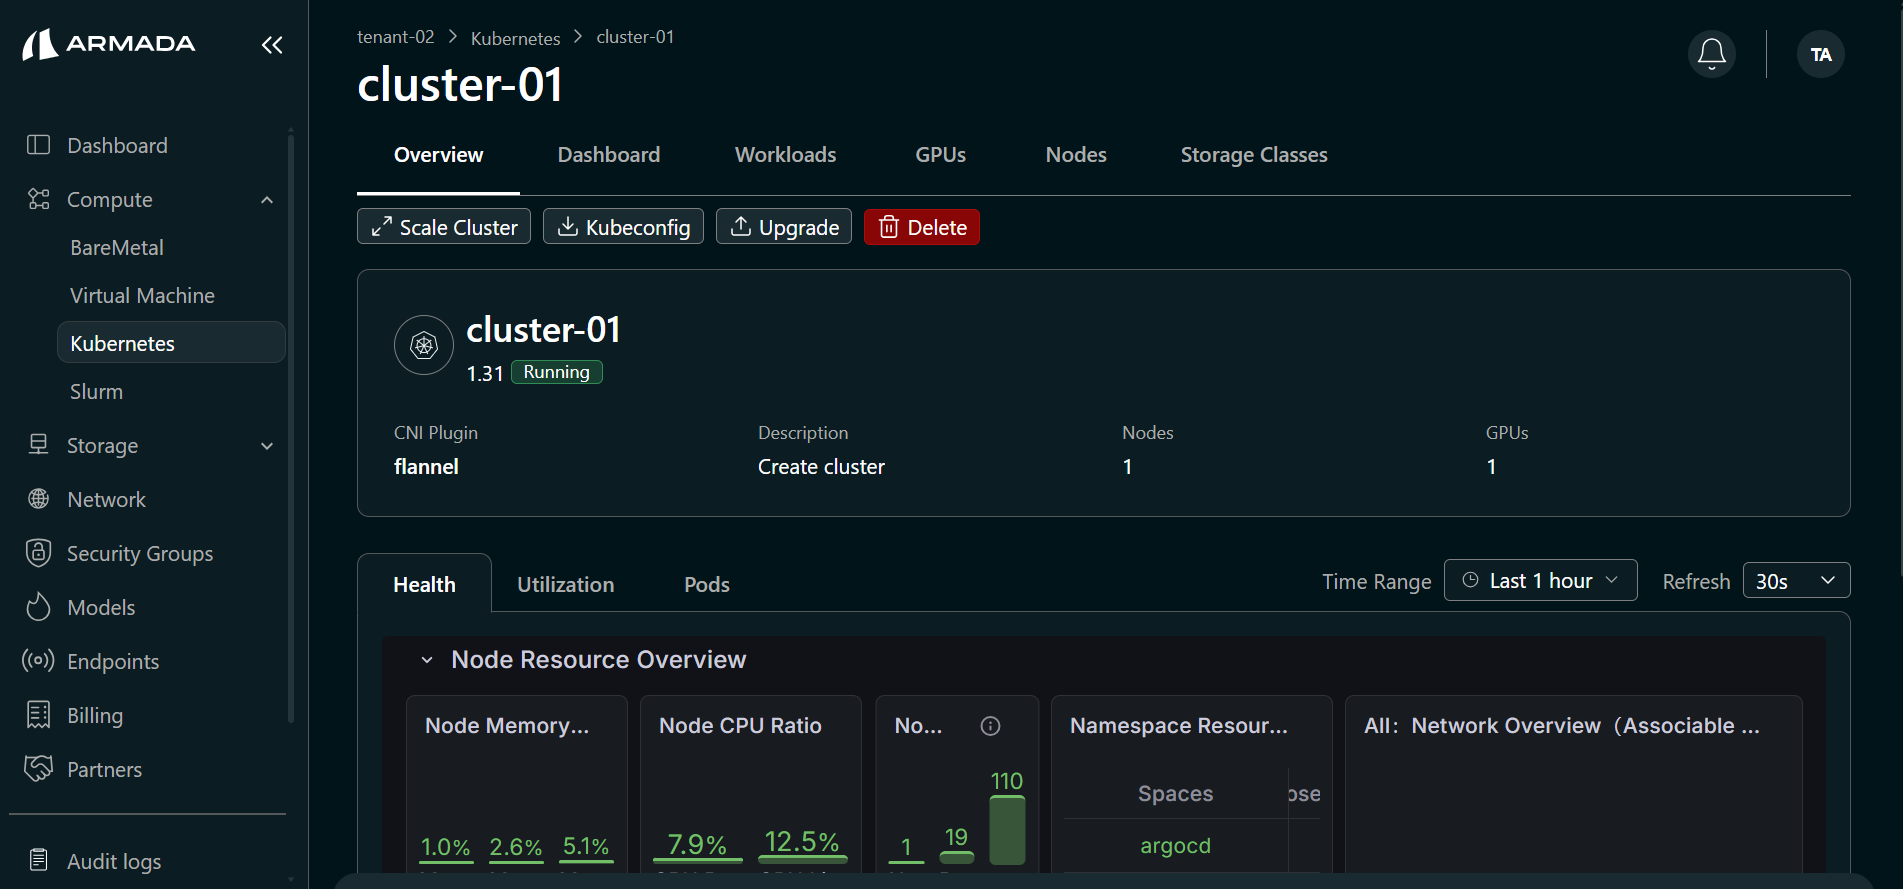The width and height of the screenshot is (1903, 889).
Task: Click the Node Memory panel title
Action: (x=507, y=726)
